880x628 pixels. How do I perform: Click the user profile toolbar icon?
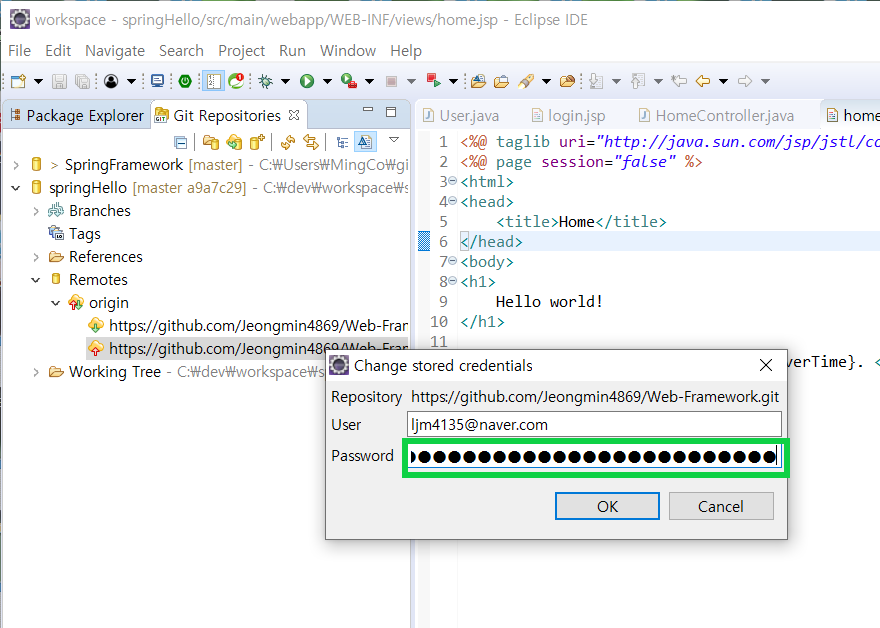111,81
